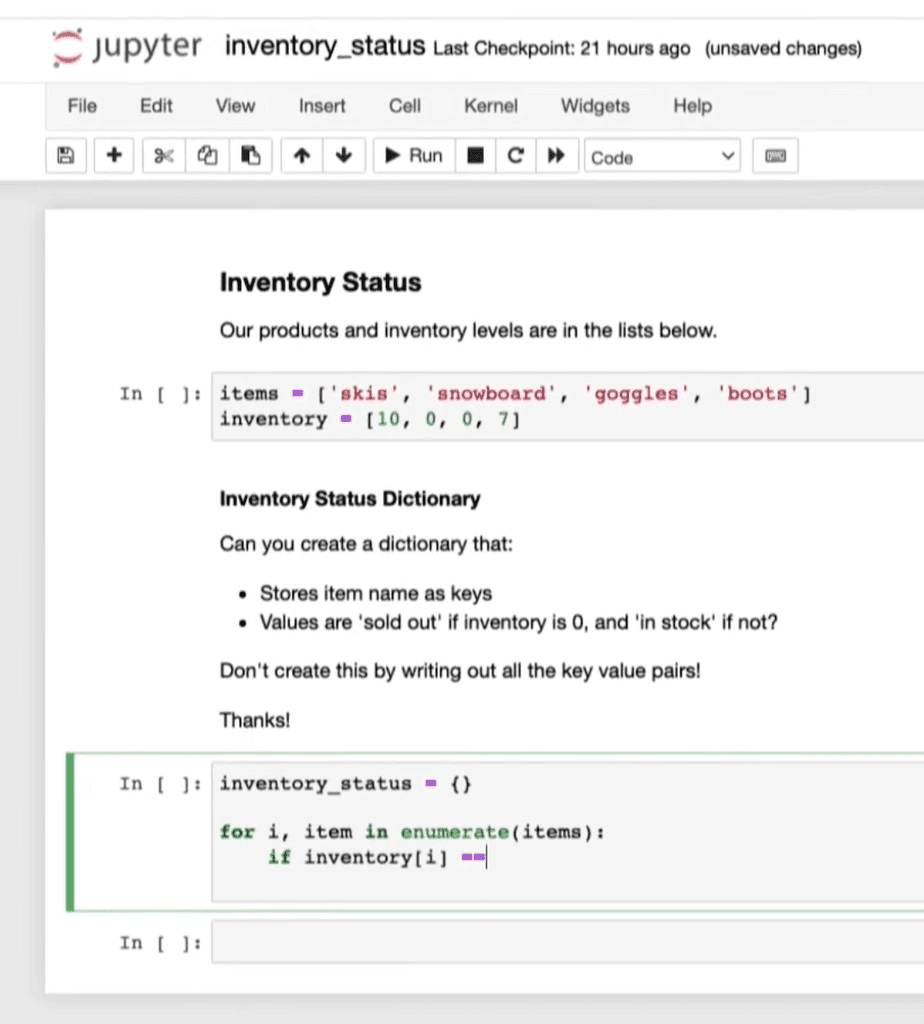Screen dimensions: 924x1024
Task: Move the selected cell up
Action: 301,155
